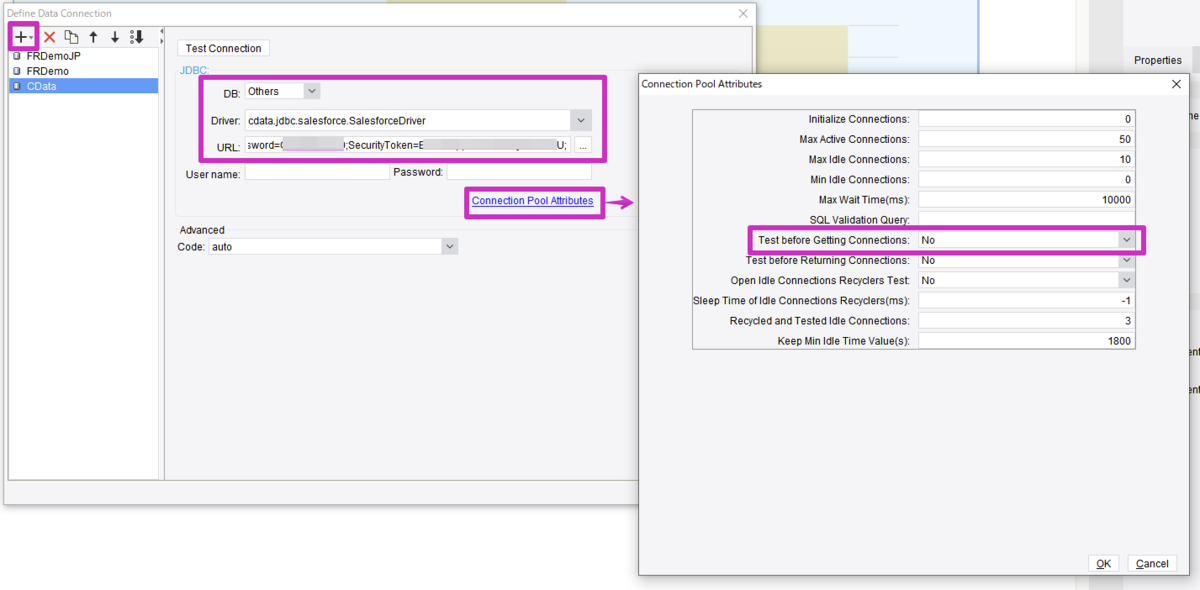Open Open Idle Connections Recyclers Test dropdown
This screenshot has width=1200, height=590.
click(x=1027, y=280)
